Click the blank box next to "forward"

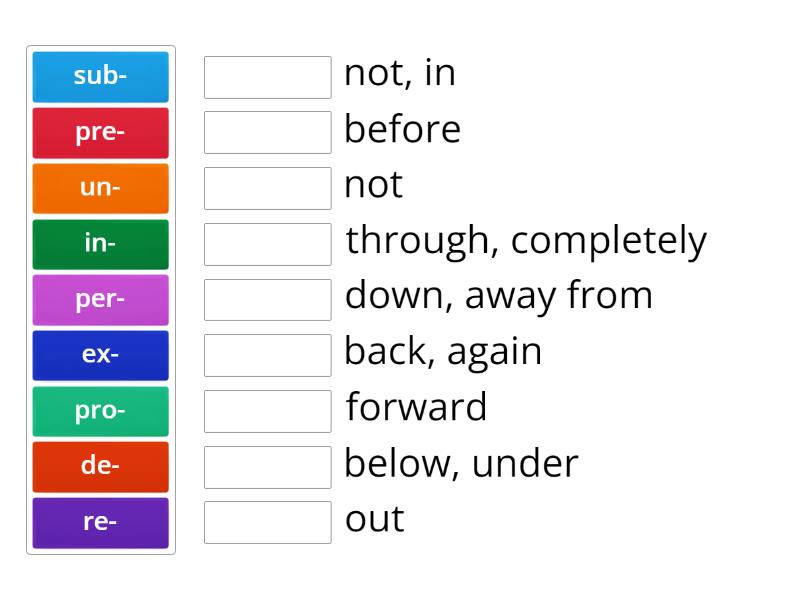tap(267, 411)
